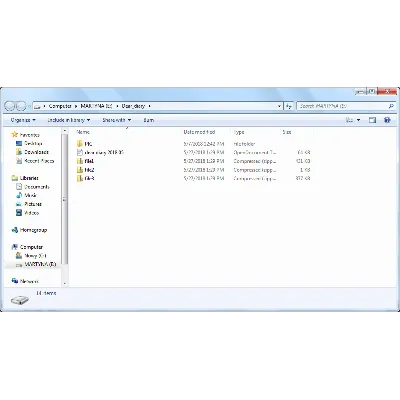
Task: Click the drive icon in the address bar
Action: (38, 106)
